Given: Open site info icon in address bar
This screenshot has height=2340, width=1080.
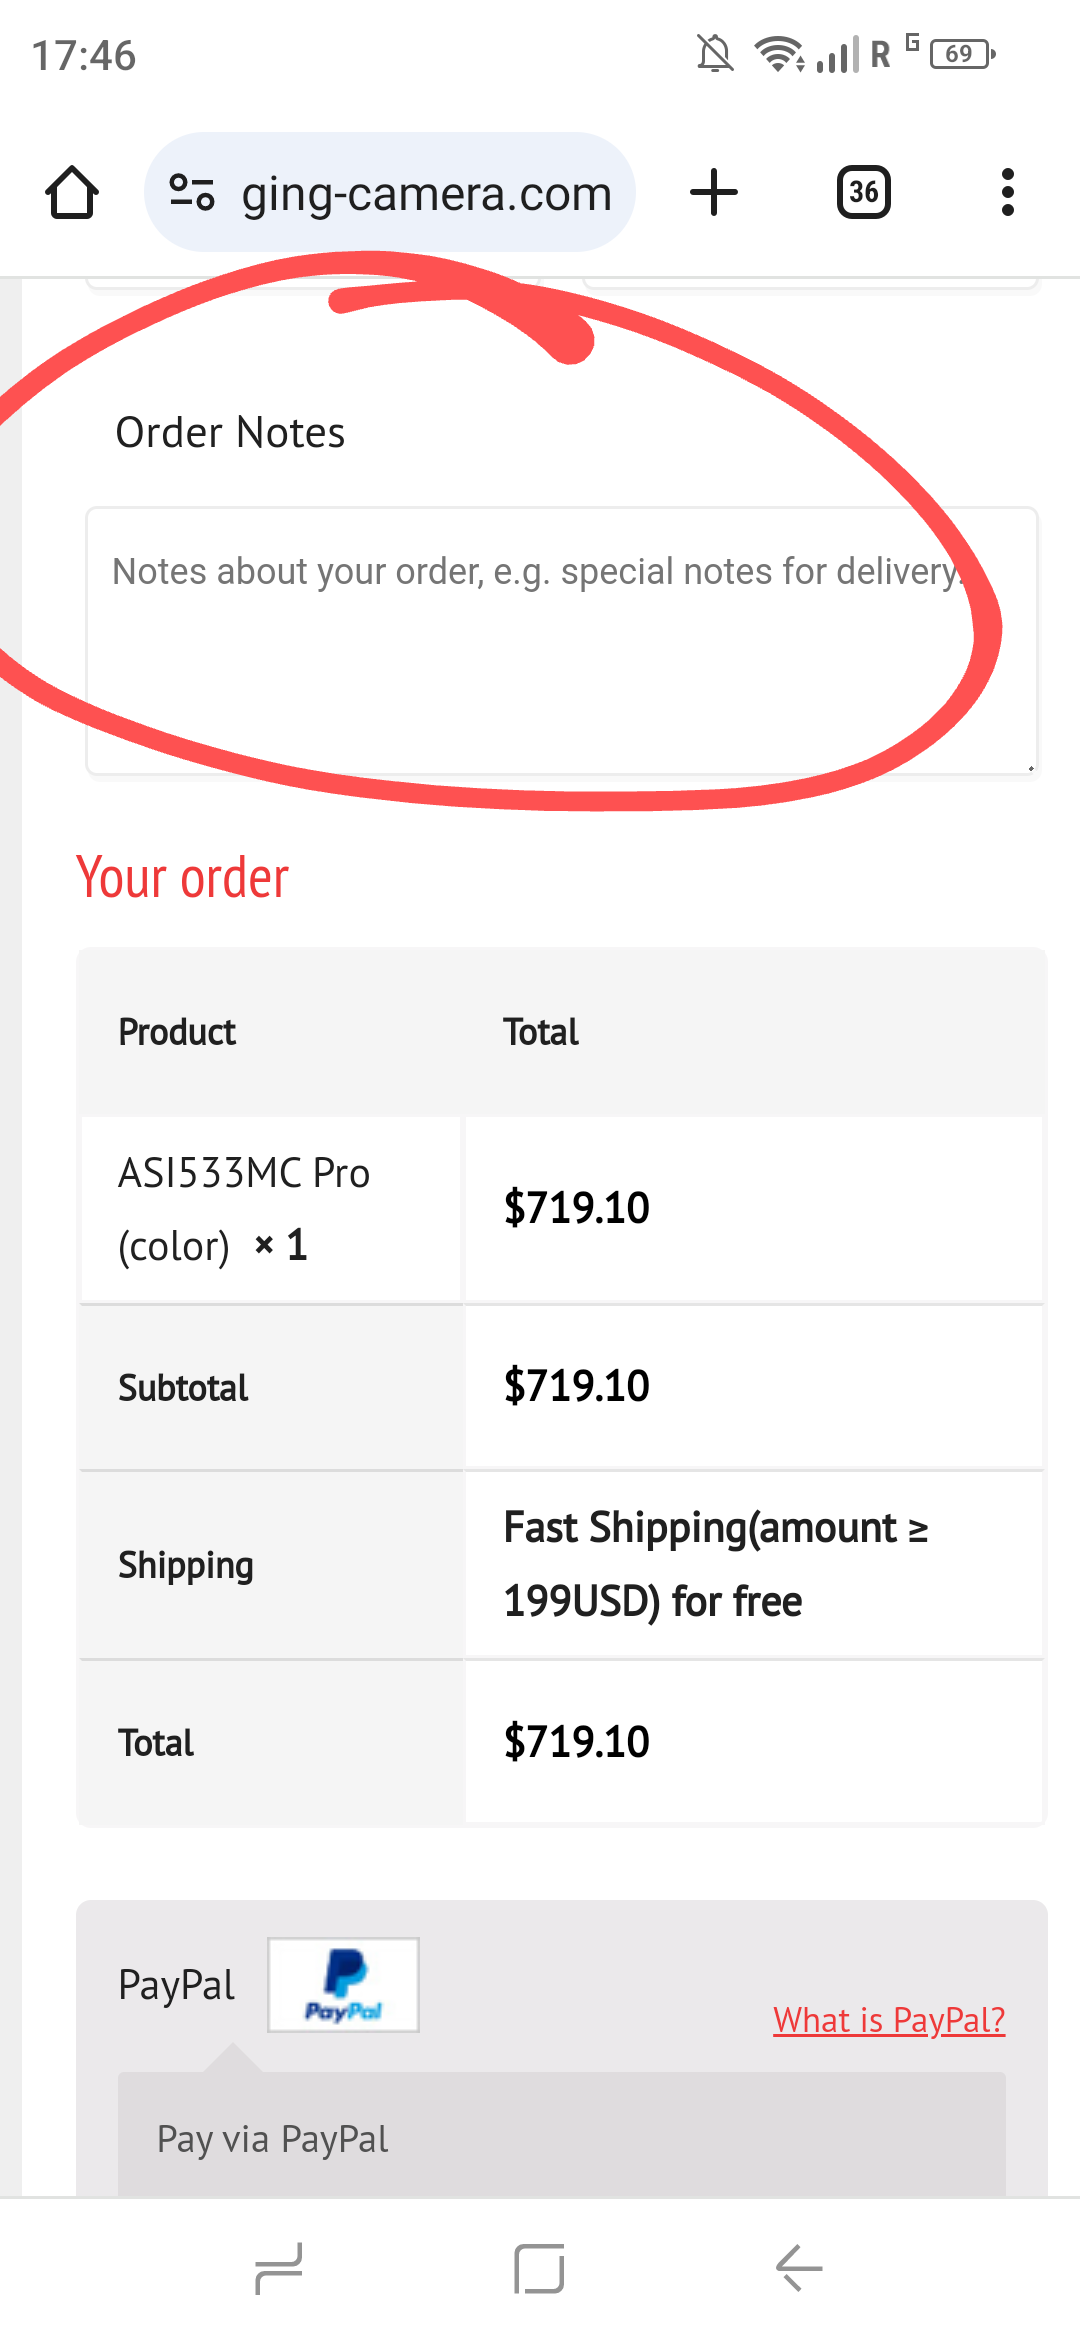Looking at the screenshot, I should 191,192.
